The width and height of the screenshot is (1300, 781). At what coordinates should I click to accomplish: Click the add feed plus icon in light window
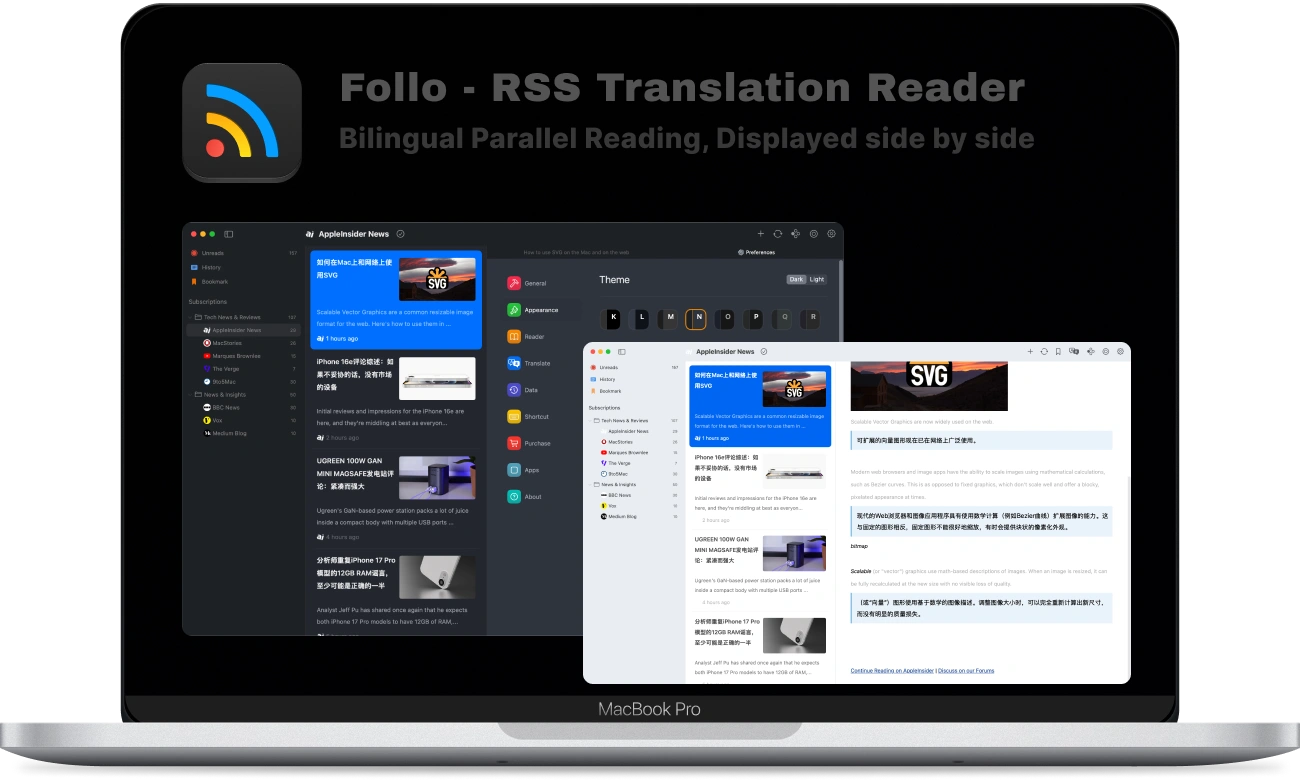(1030, 352)
